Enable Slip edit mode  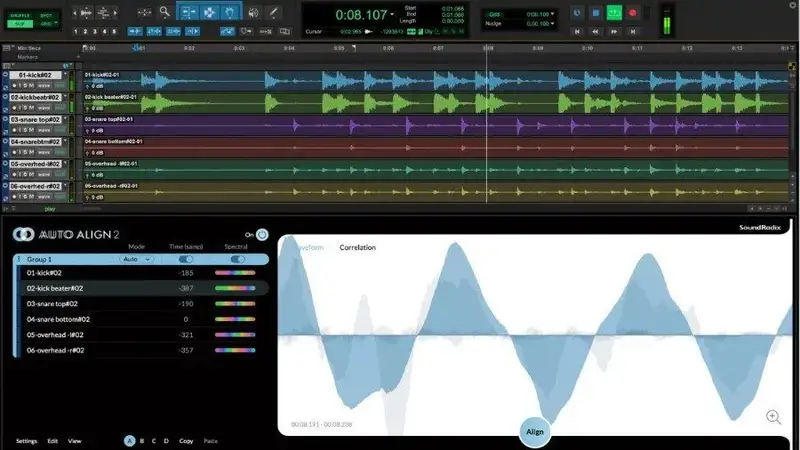click(x=20, y=24)
